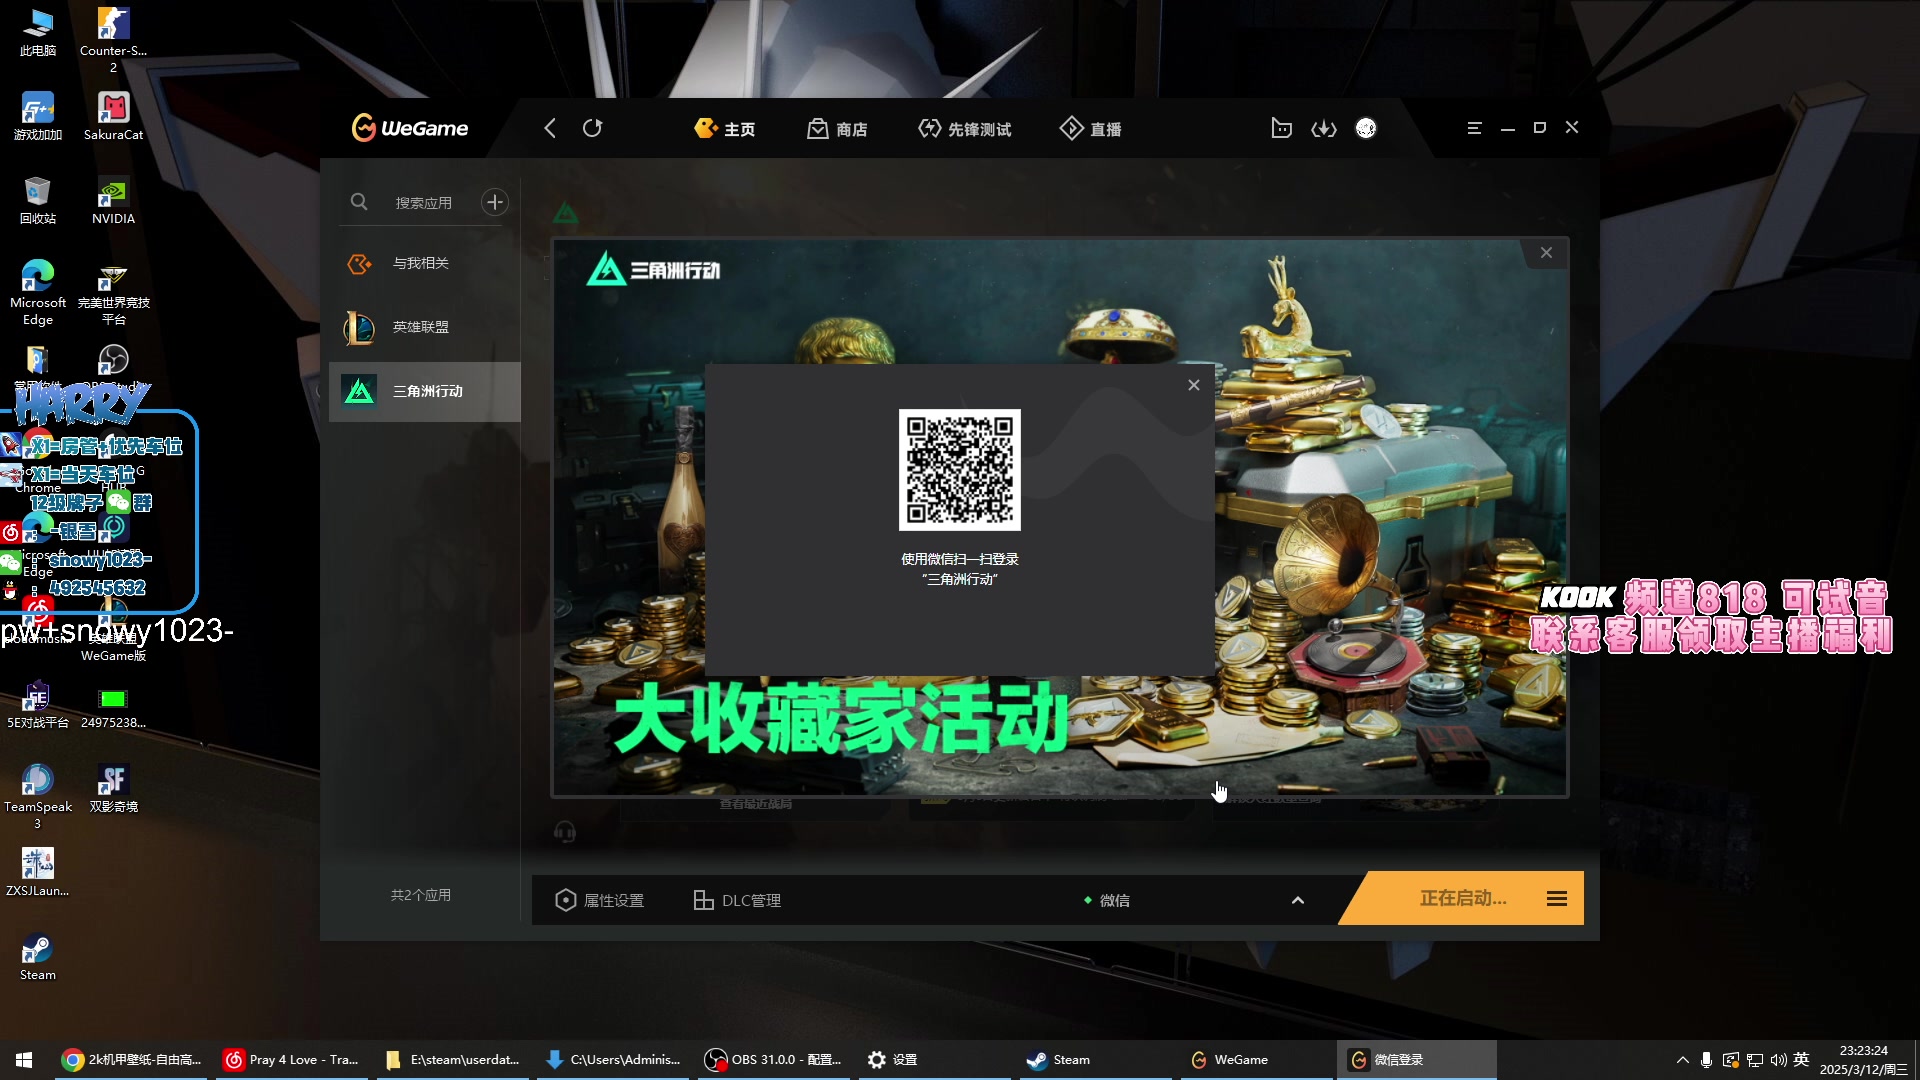Click the tray volume icon
The width and height of the screenshot is (1920, 1080).
point(1778,1060)
